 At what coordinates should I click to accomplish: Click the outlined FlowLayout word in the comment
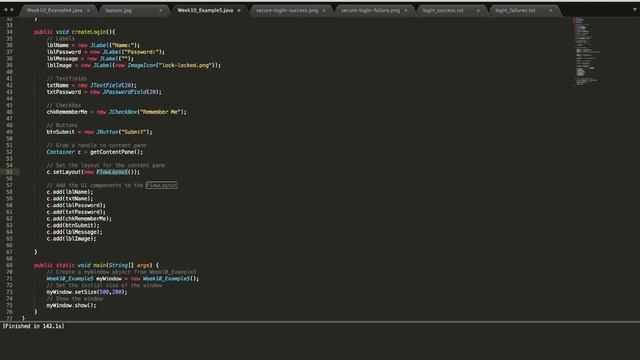pyautogui.click(x=161, y=185)
